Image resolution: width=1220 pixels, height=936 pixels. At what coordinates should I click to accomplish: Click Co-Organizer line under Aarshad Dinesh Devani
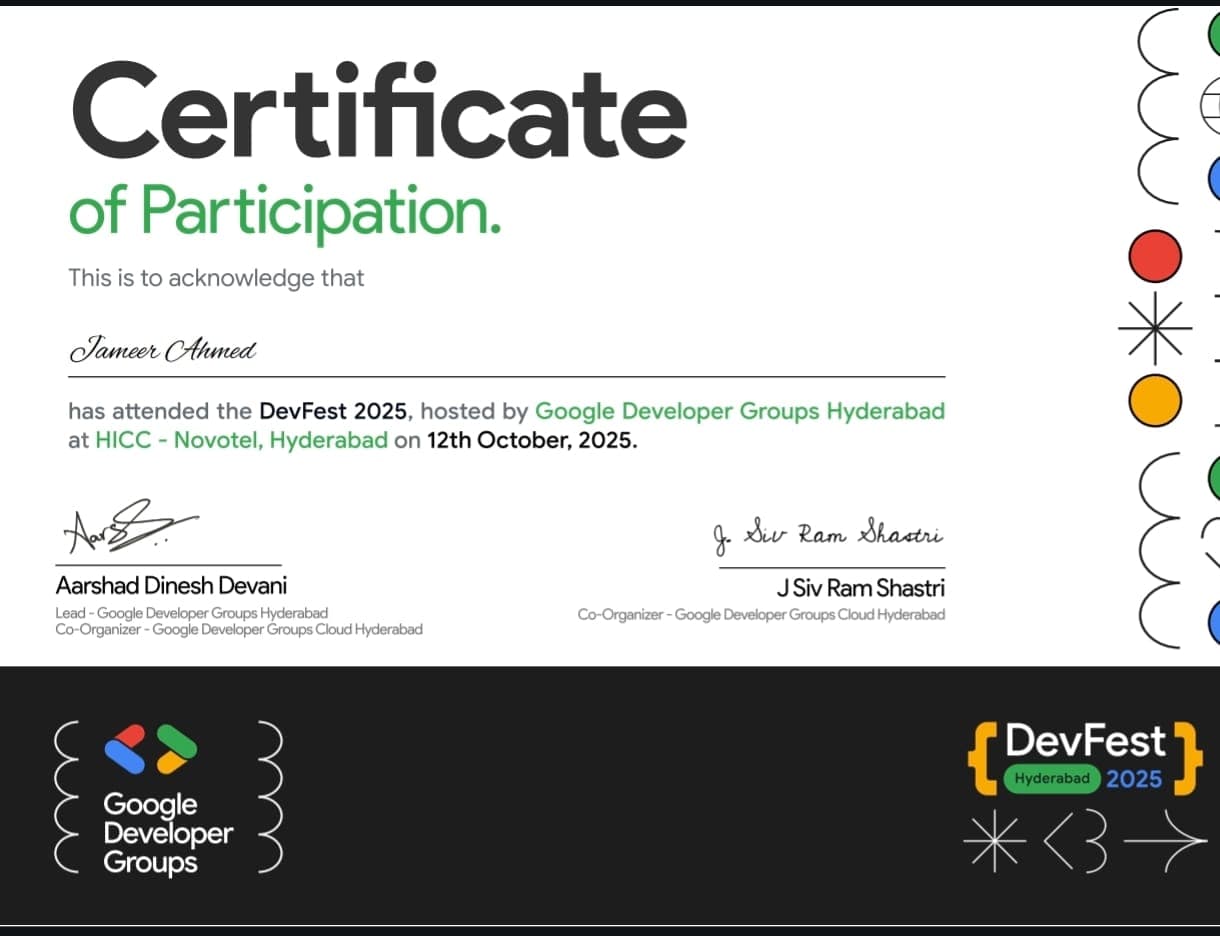[x=239, y=630]
